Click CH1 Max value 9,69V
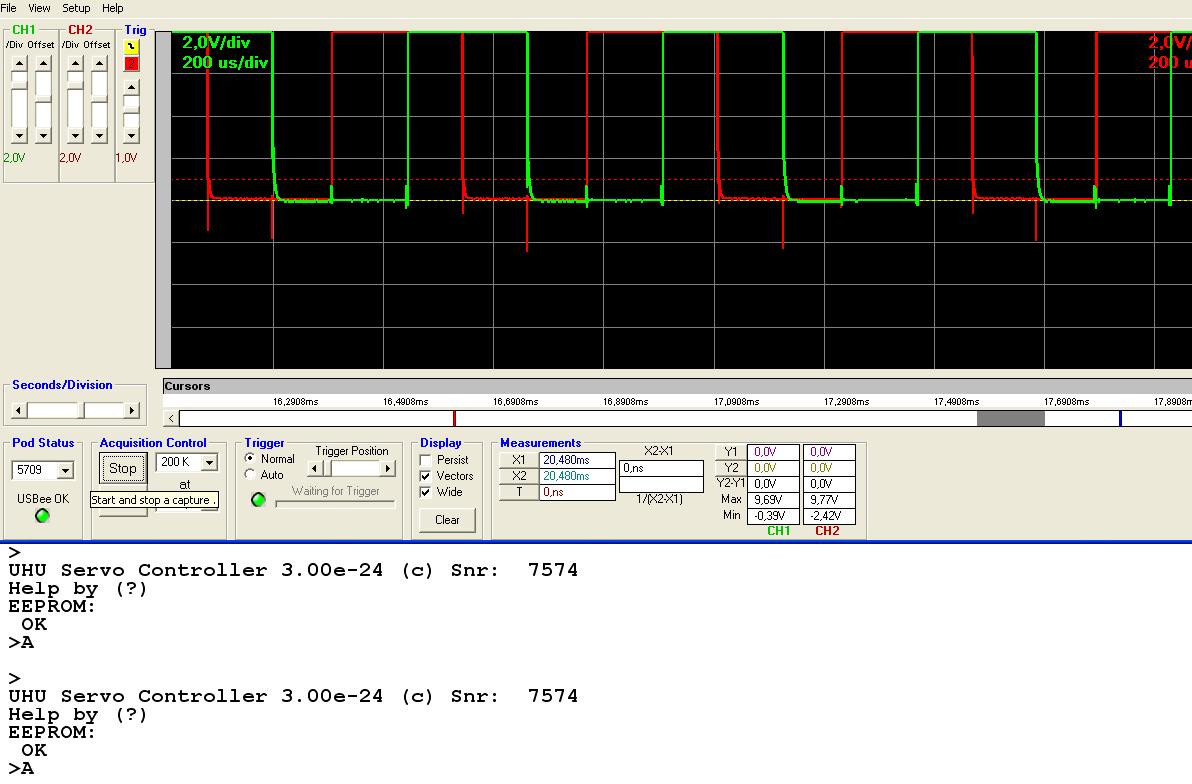This screenshot has width=1192, height=784. click(x=773, y=500)
